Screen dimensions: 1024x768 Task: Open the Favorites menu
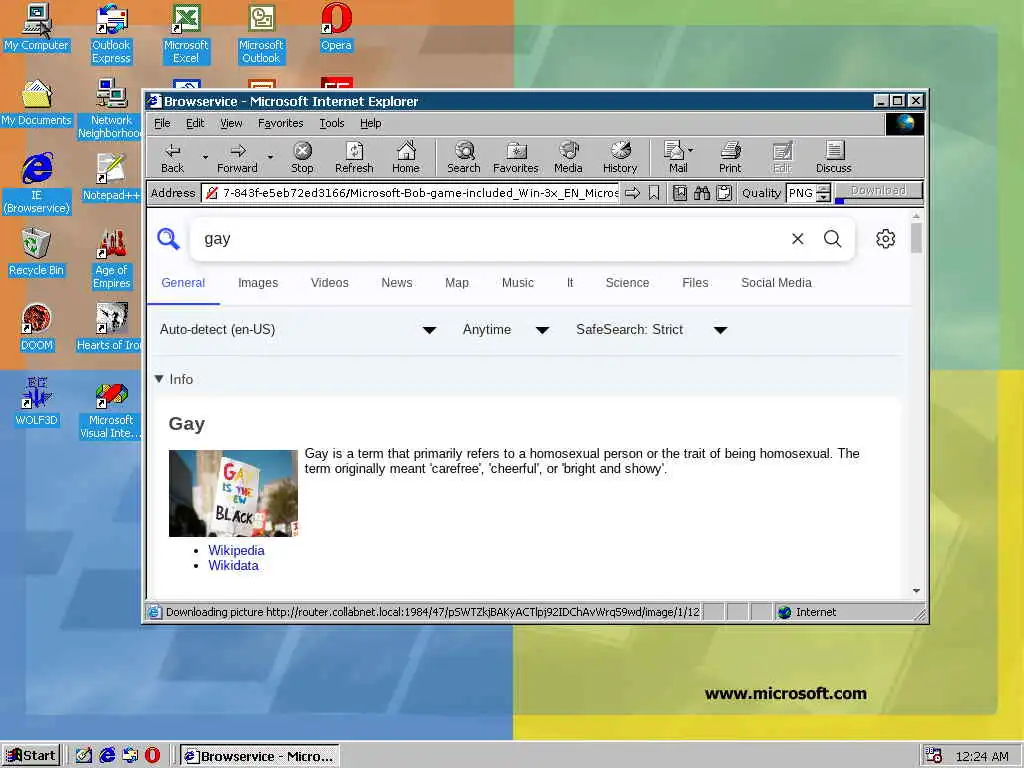click(280, 123)
